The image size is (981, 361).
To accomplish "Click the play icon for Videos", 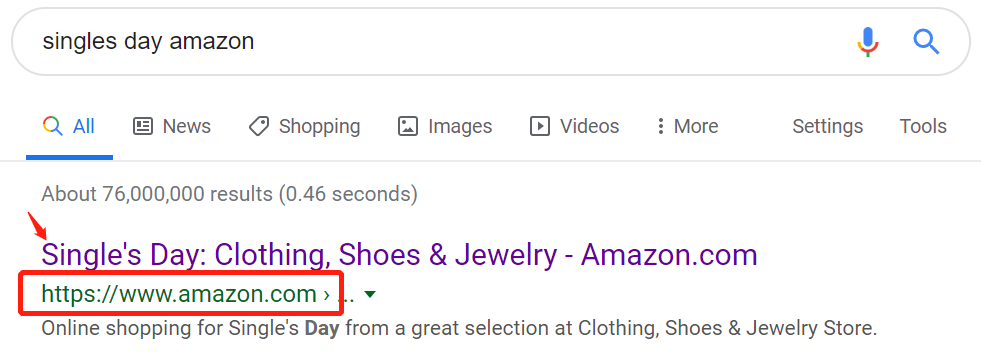I will point(539,126).
